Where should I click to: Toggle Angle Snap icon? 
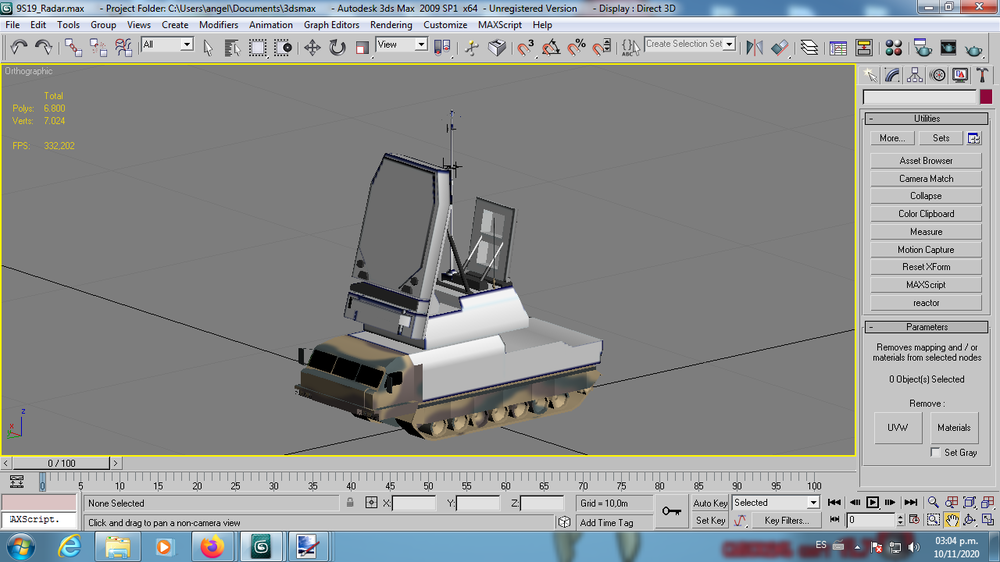(551, 48)
